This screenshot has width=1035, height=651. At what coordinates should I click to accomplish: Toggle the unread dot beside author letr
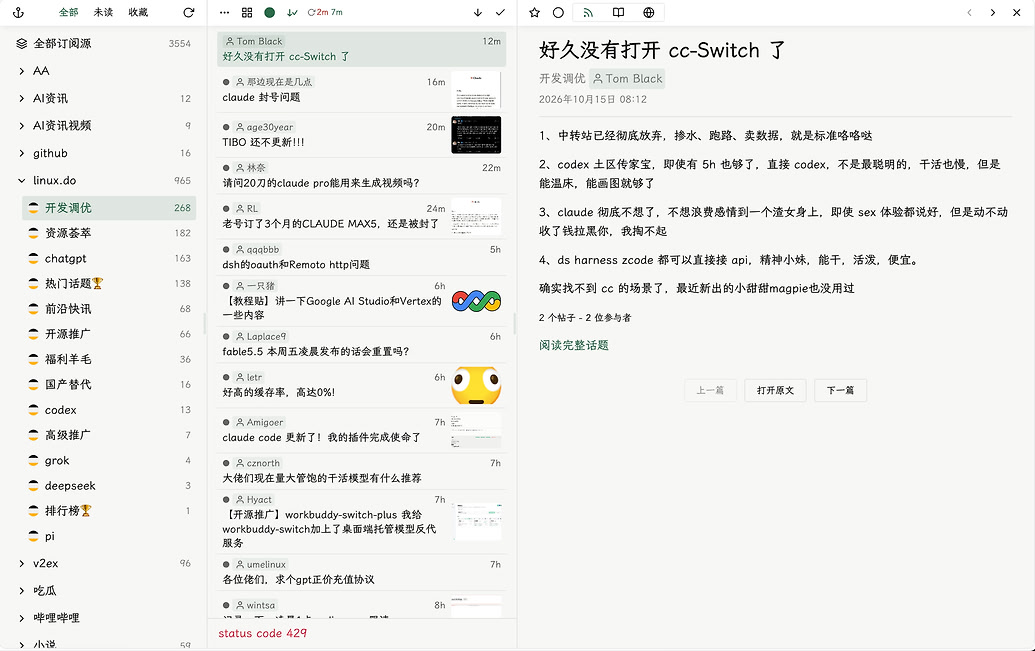tap(226, 378)
